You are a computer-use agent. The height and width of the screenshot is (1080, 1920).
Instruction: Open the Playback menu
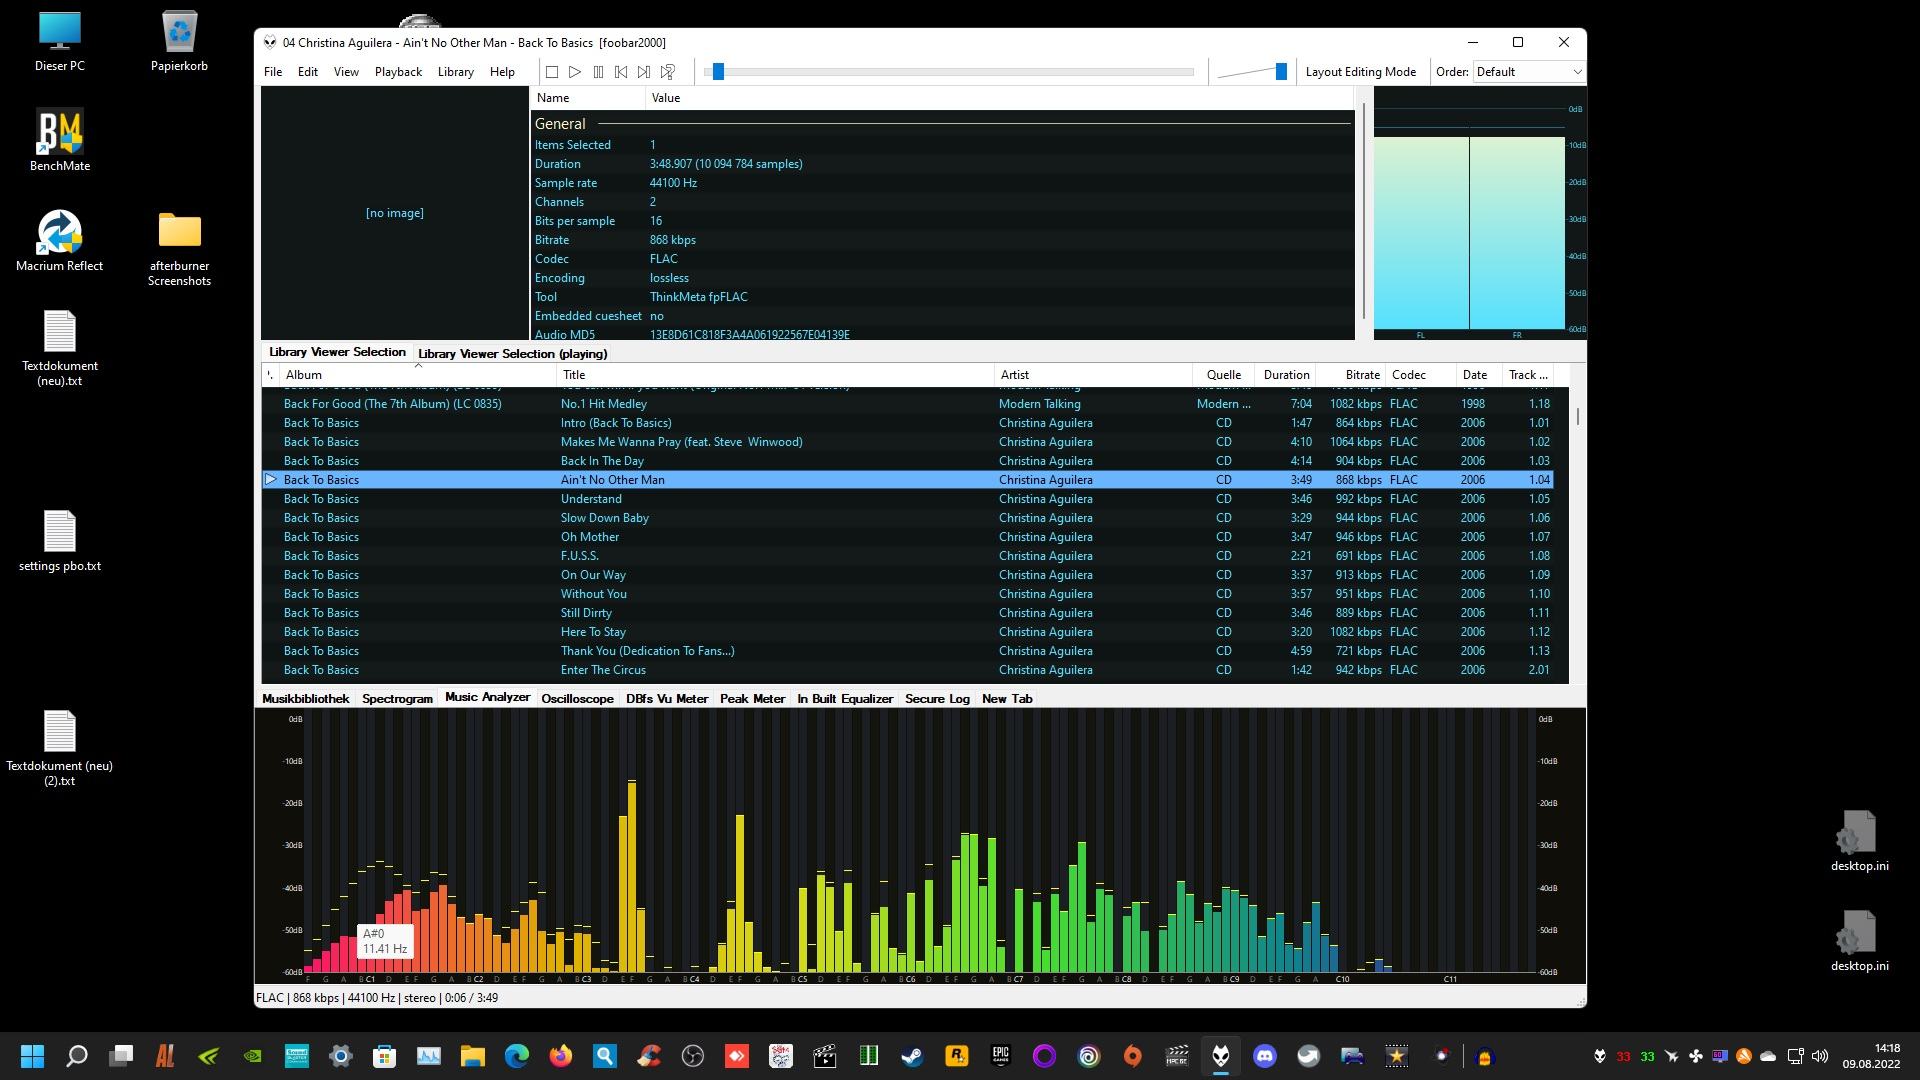(x=398, y=72)
